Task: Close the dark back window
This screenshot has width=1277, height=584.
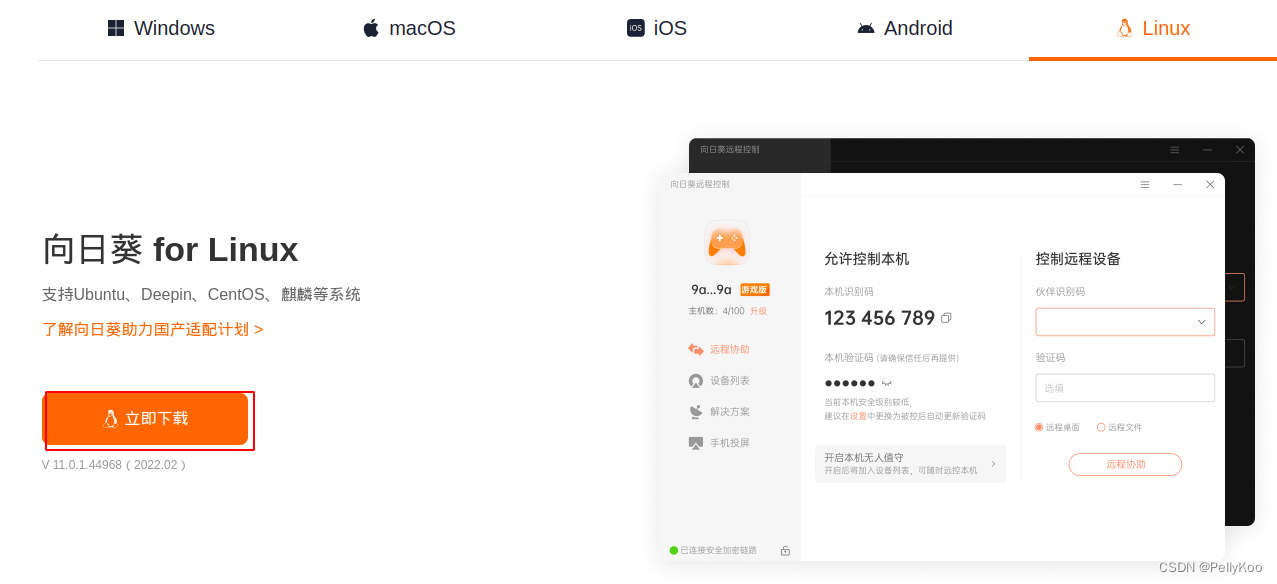Action: pyautogui.click(x=1240, y=149)
